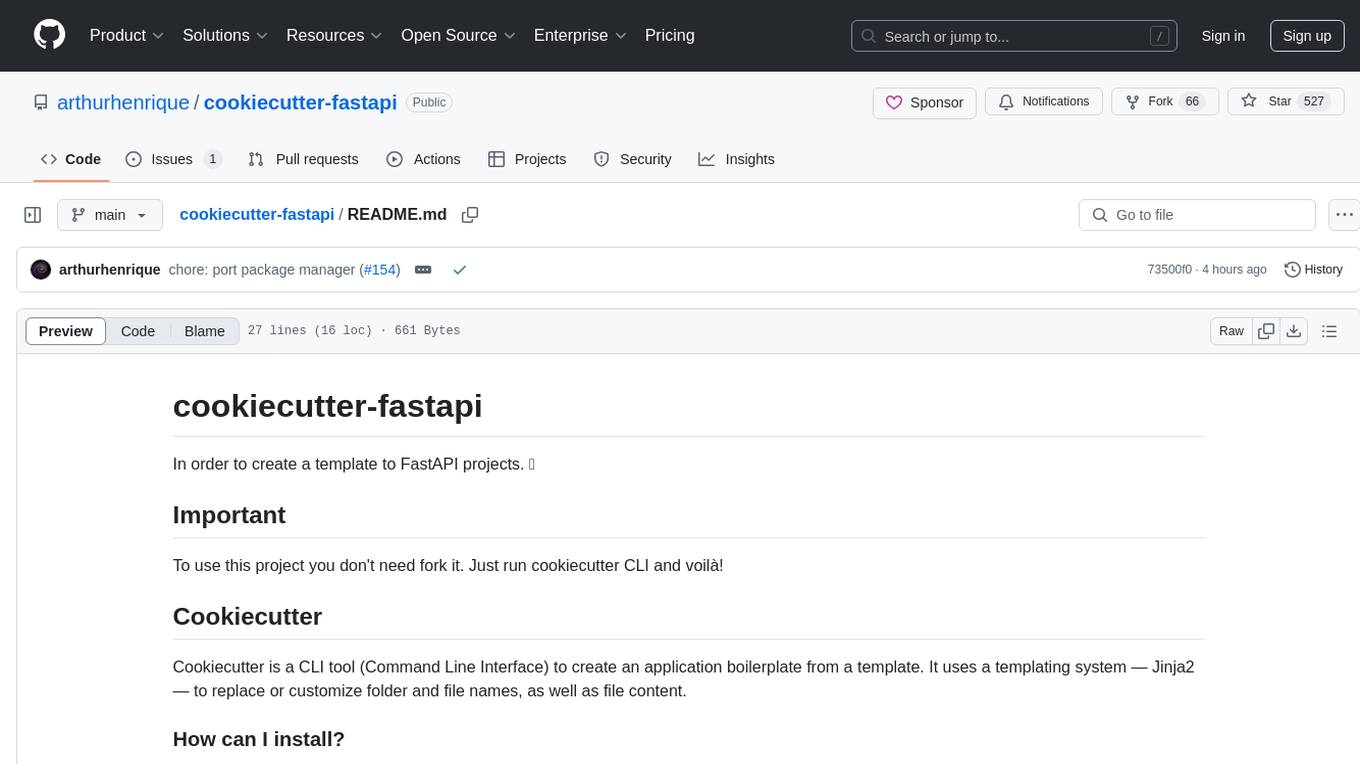Screen dimensions: 1360x764
Task: Expand the Solutions menu
Action: pos(225,35)
